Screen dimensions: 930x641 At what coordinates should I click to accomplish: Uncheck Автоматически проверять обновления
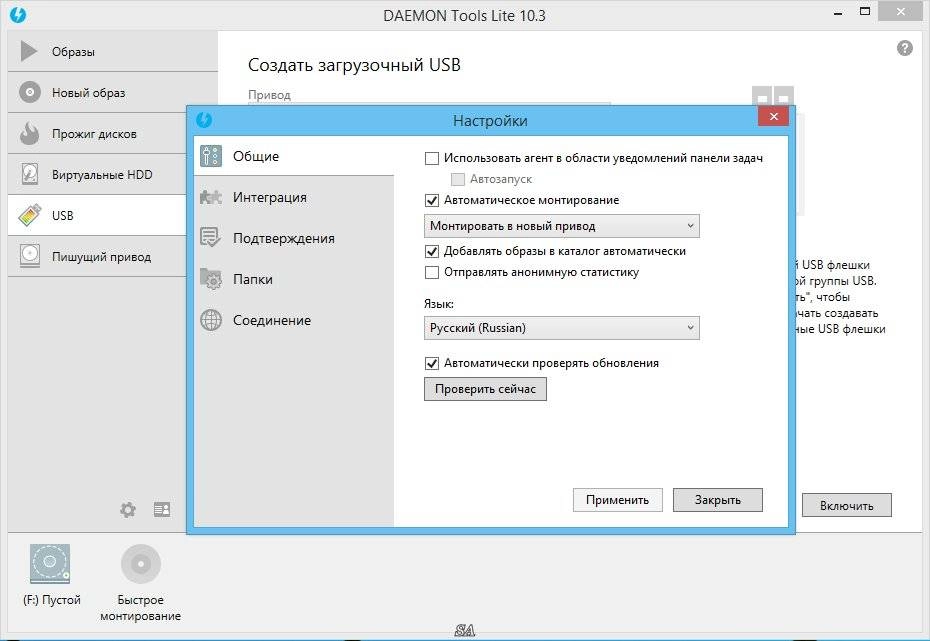pos(432,363)
